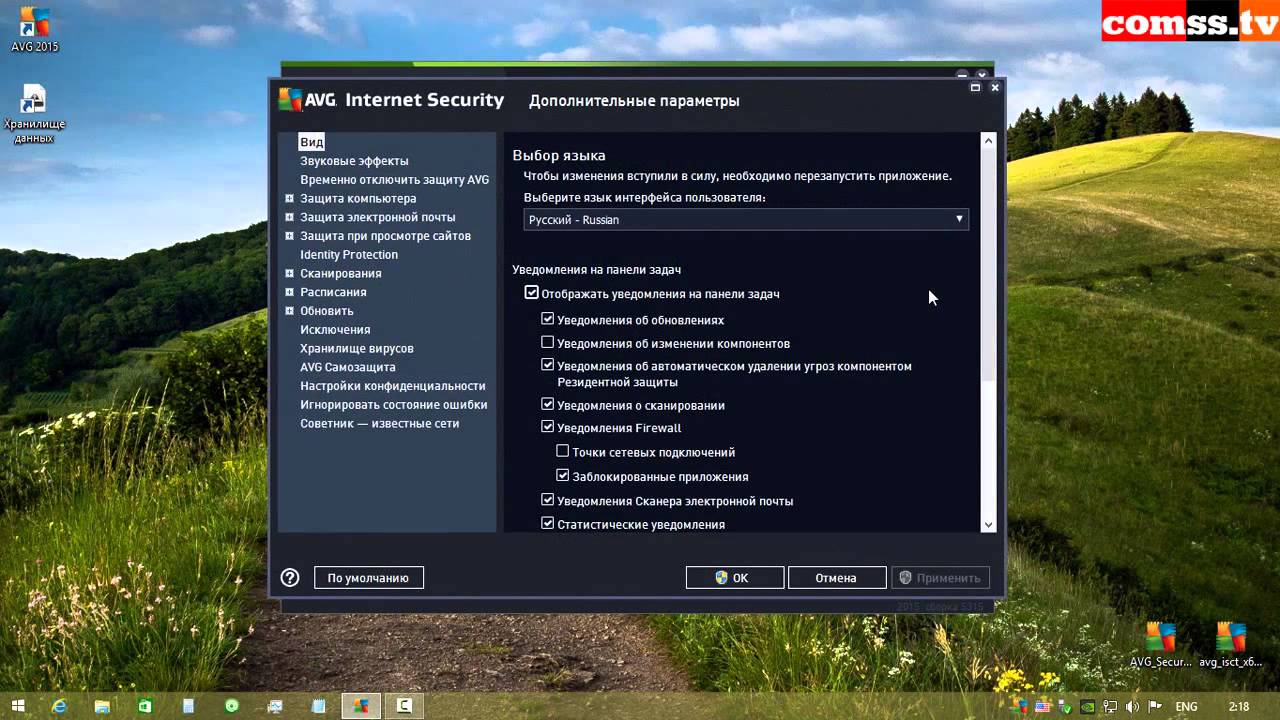Screen dimensions: 1280x720
Task: Open Временно отключить защиту AVG
Action: point(394,180)
